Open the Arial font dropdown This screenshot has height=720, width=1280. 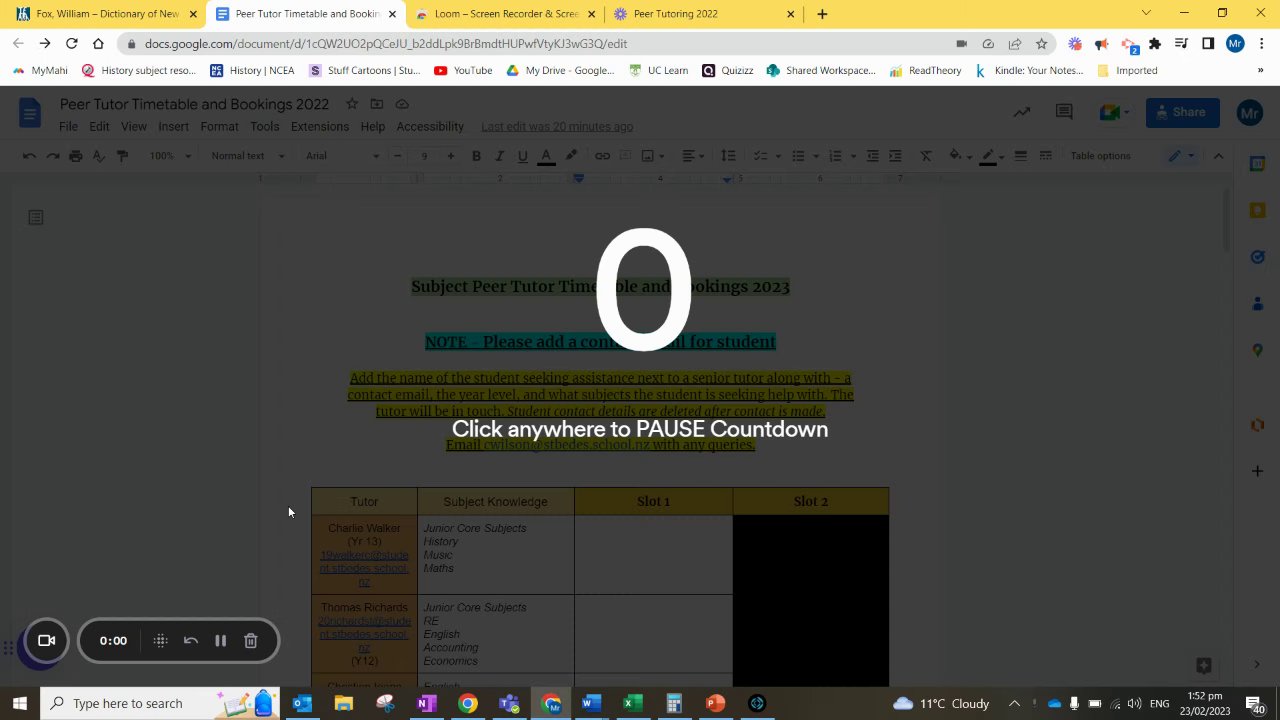[342, 156]
